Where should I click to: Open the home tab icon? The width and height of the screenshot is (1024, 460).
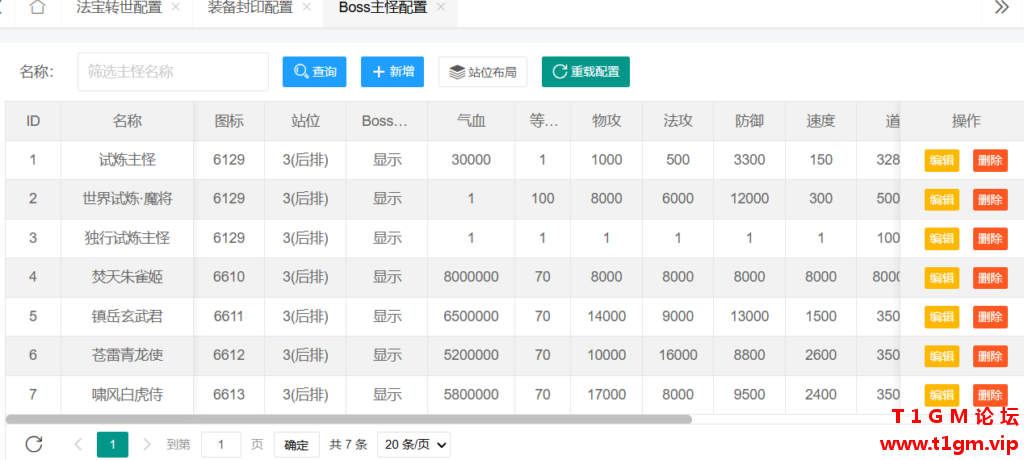38,8
